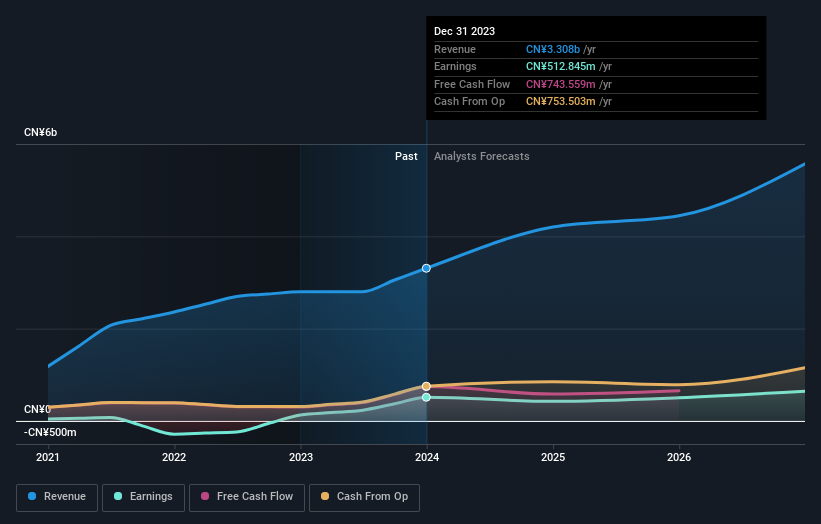The width and height of the screenshot is (821, 524).
Task: Click the CN¥3.308b revenue value
Action: click(553, 49)
